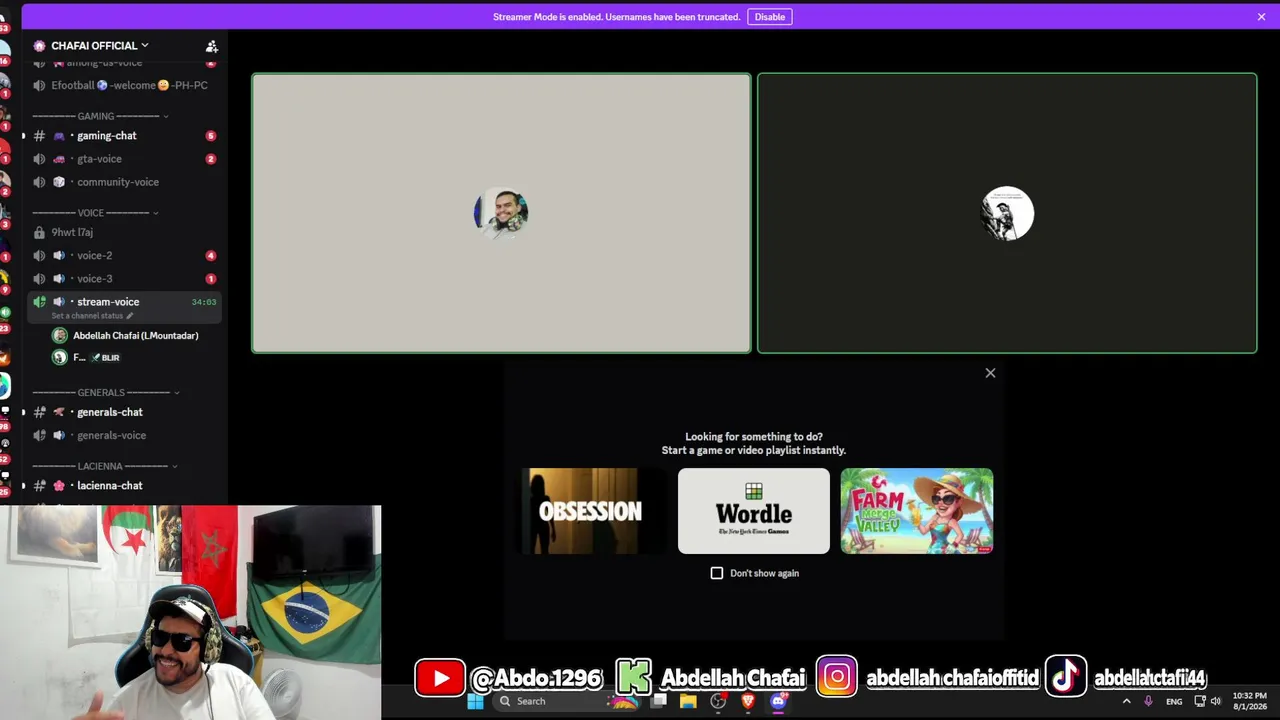This screenshot has width=1280, height=720.
Task: Click the 34:03 timer on stream-voice
Action: 204,302
